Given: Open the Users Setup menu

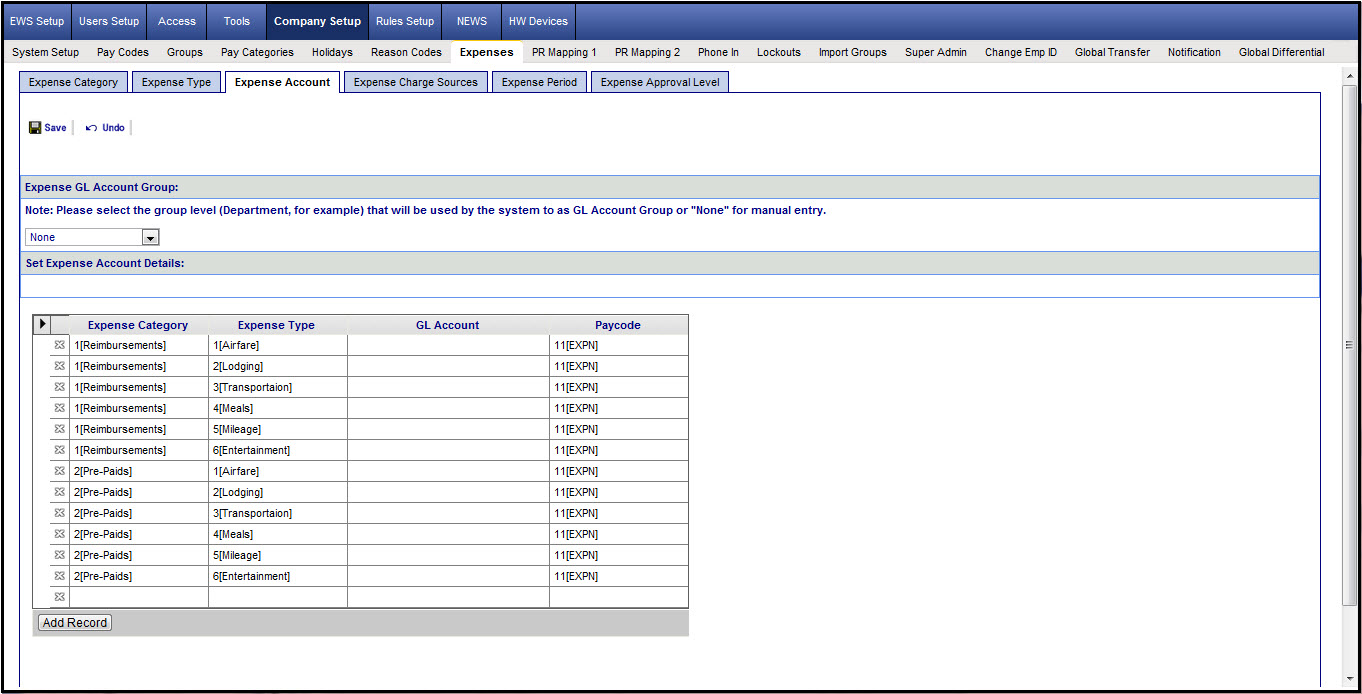Looking at the screenshot, I should (x=109, y=21).
